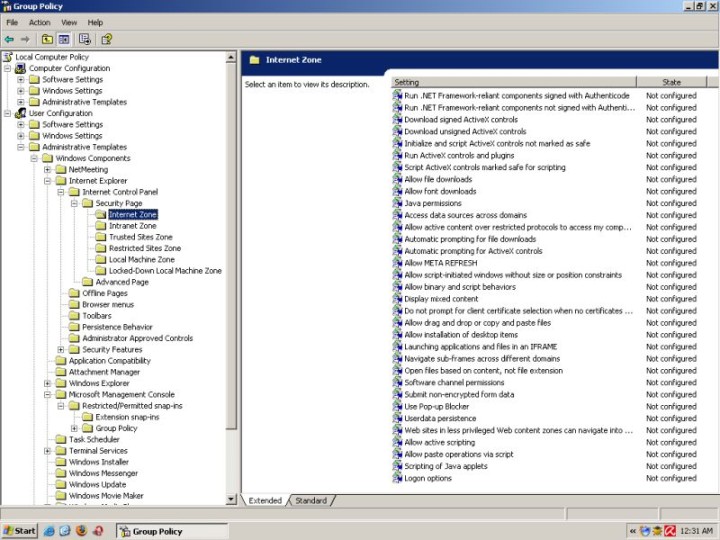Click the tree pane scroll down arrow

tap(232, 499)
